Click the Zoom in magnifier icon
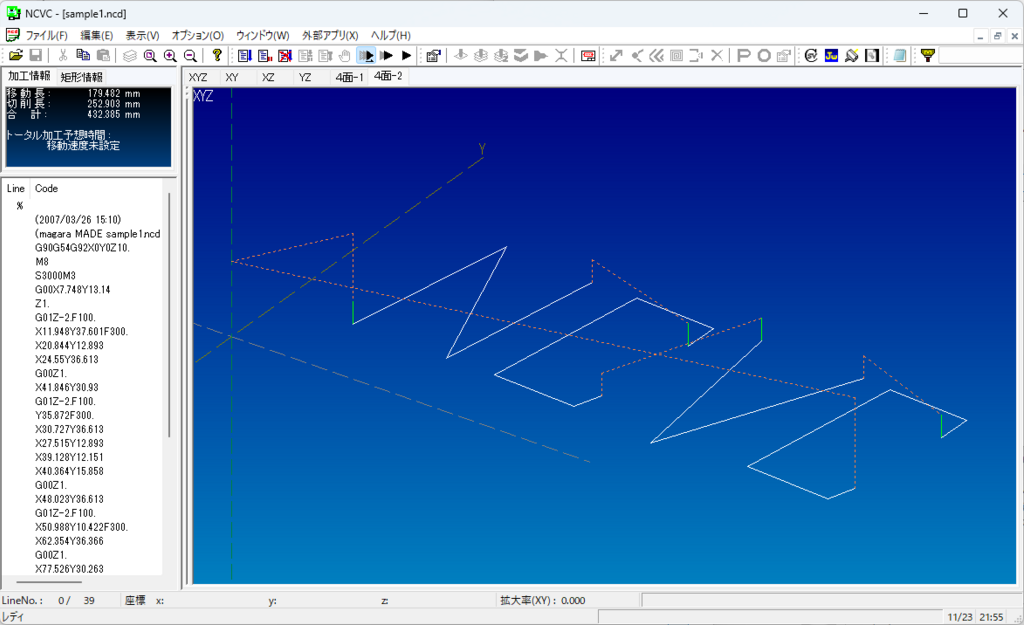1024x625 pixels. [x=170, y=56]
